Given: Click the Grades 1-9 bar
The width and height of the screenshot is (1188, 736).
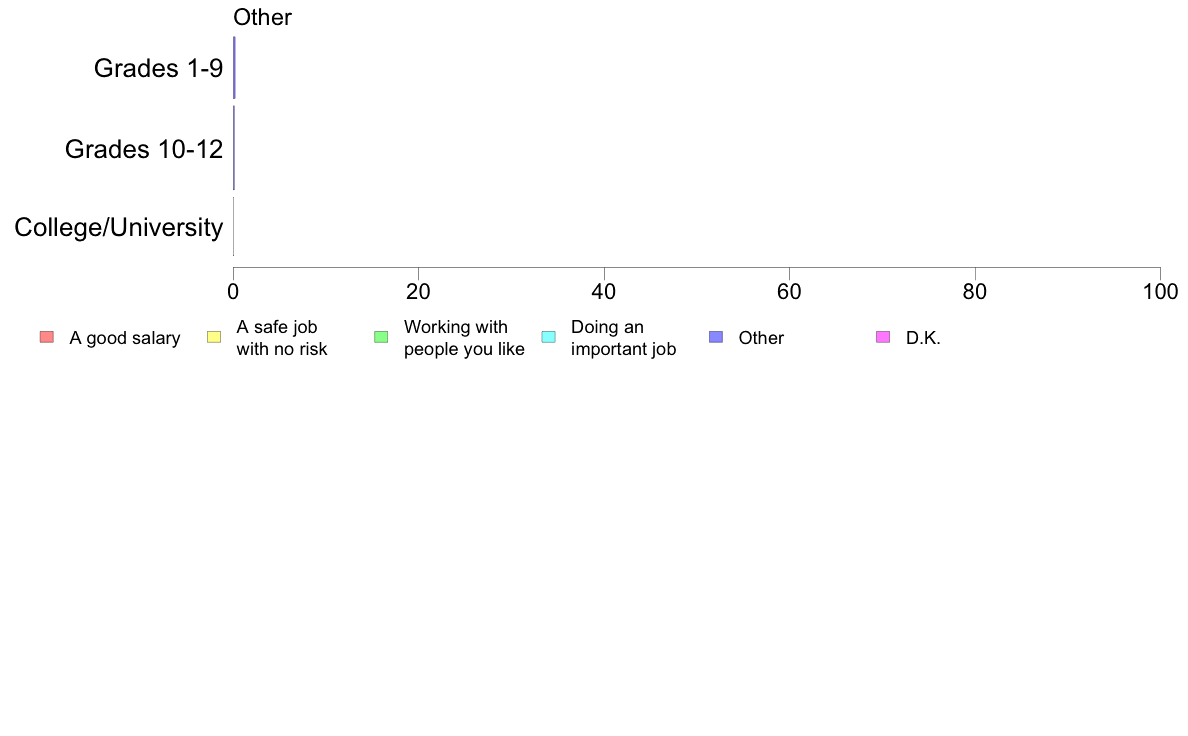Looking at the screenshot, I should 234,67.
